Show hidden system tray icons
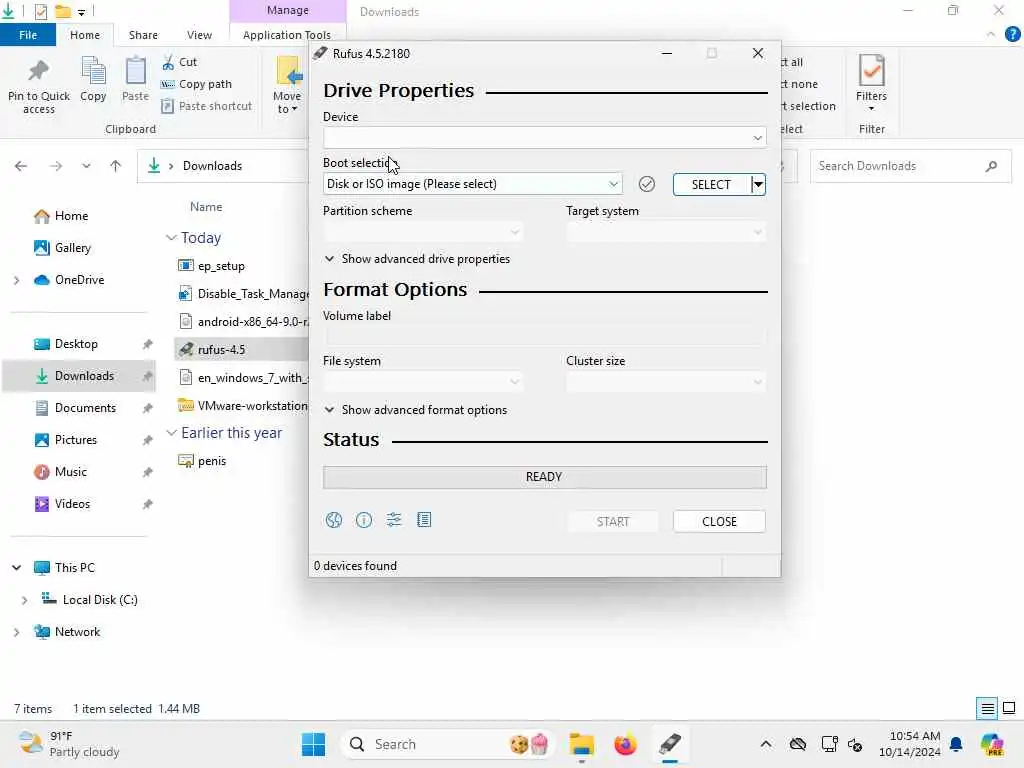Image resolution: width=1024 pixels, height=768 pixels. [x=766, y=744]
